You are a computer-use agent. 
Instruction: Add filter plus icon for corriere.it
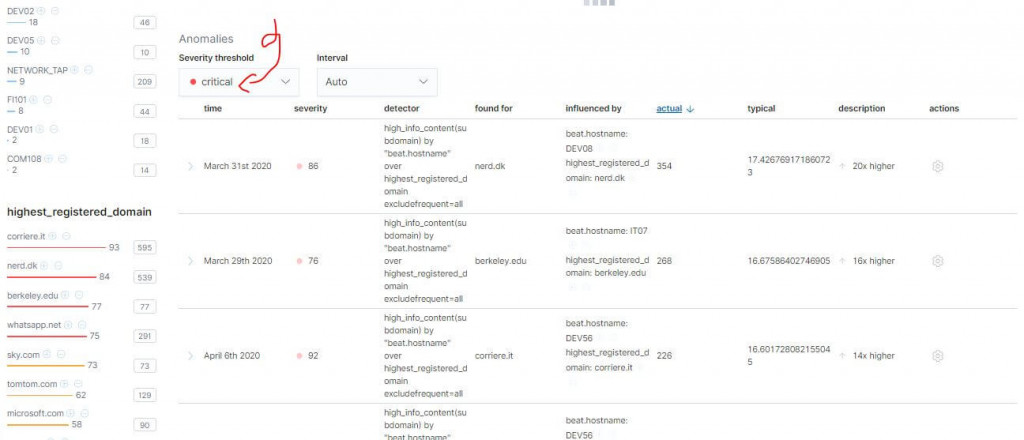(52, 236)
